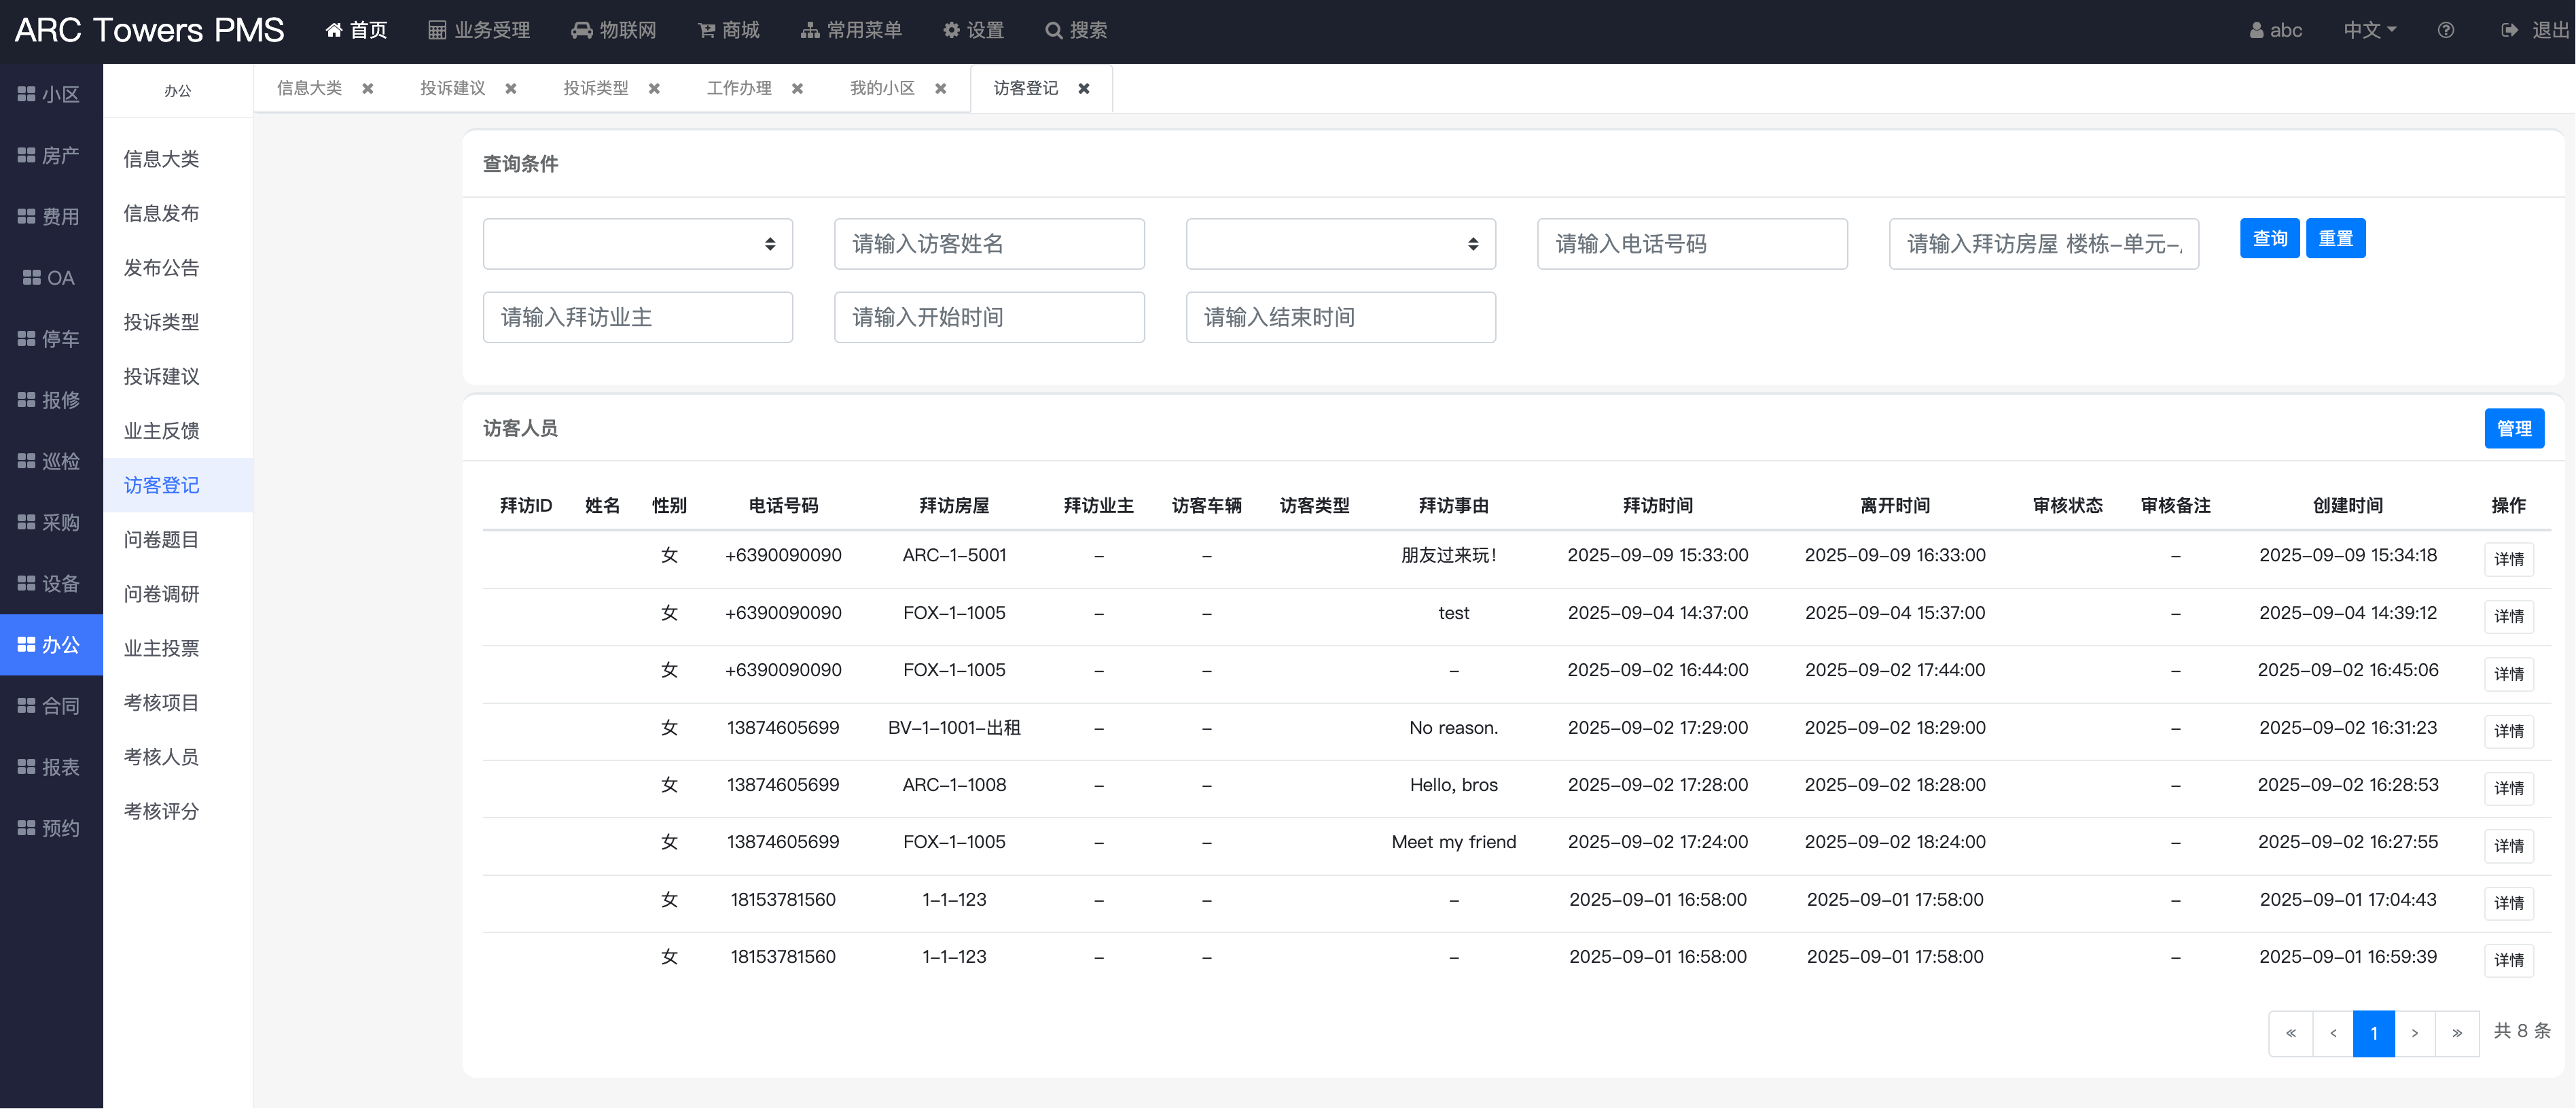The width and height of the screenshot is (2576, 1109).
Task: Open the 停车 sidebar module
Action: pos(50,339)
